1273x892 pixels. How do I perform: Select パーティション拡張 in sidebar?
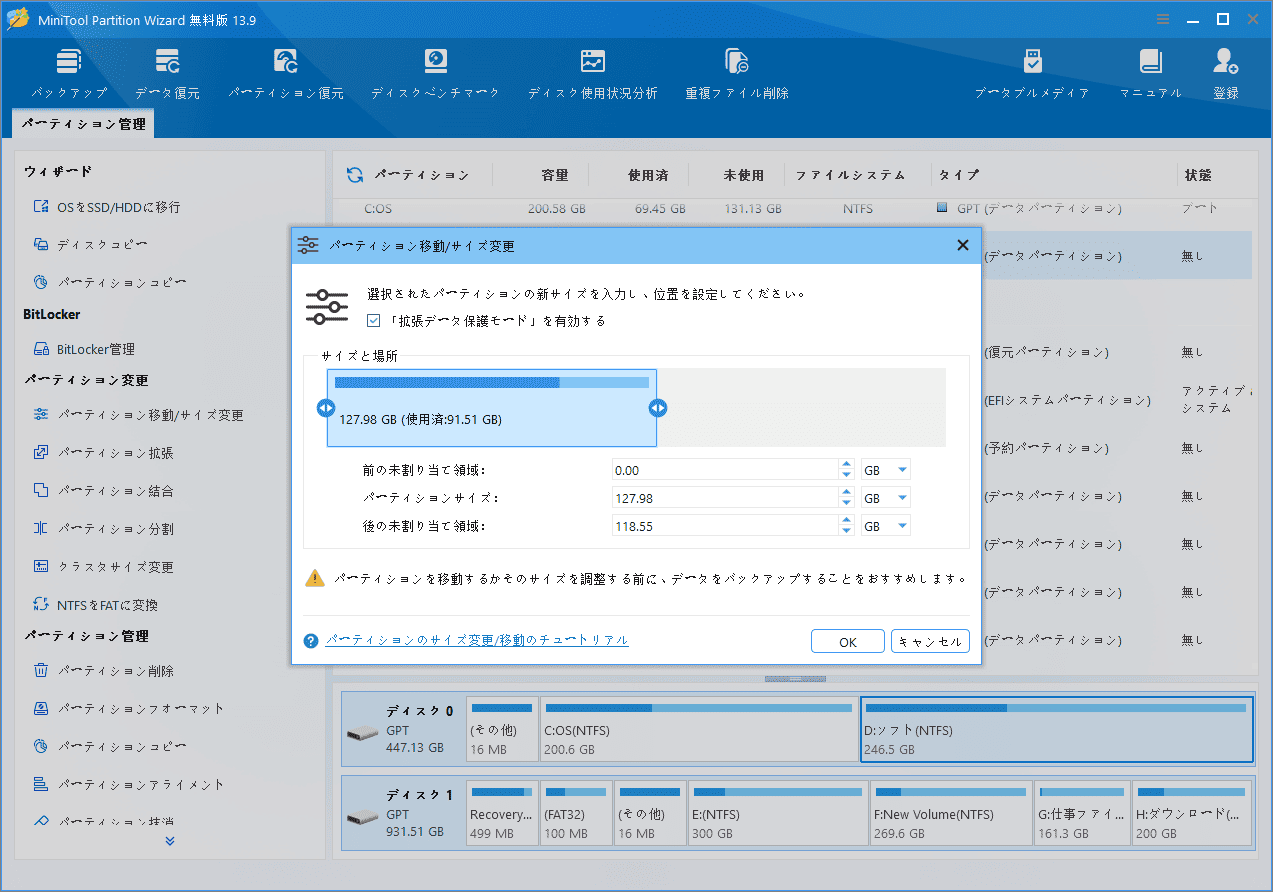103,453
